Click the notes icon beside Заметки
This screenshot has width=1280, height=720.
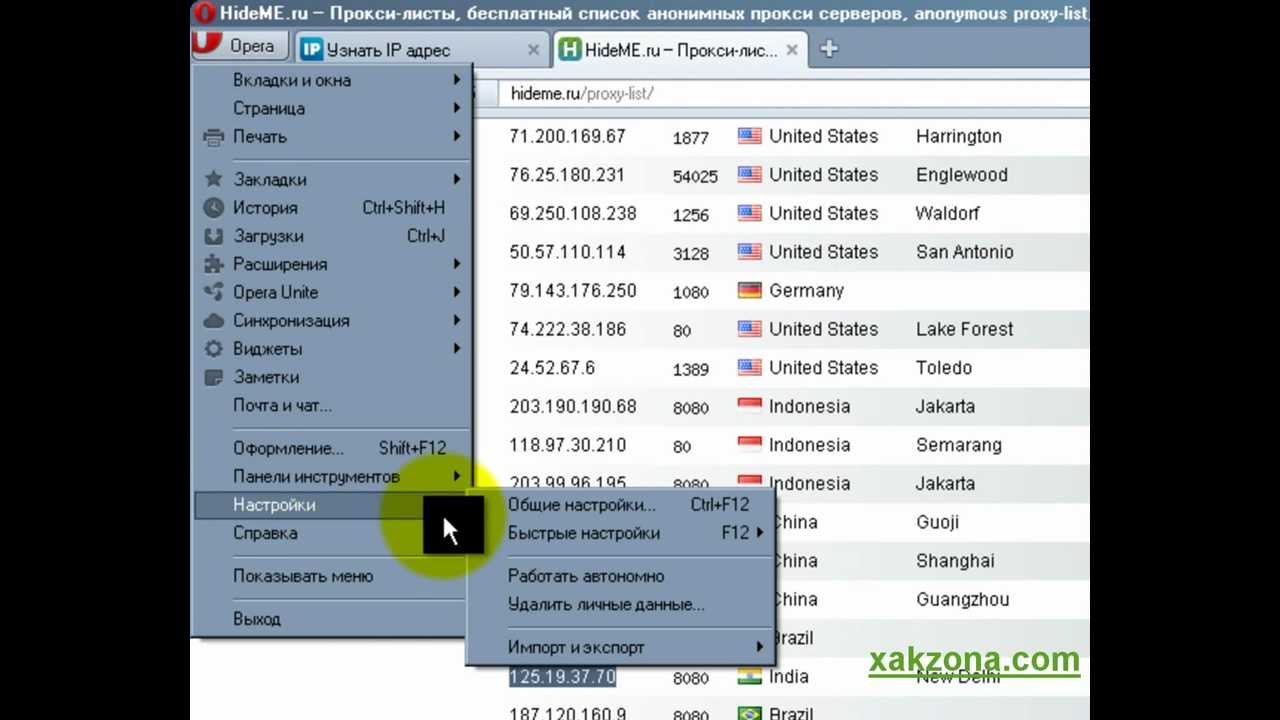point(213,377)
